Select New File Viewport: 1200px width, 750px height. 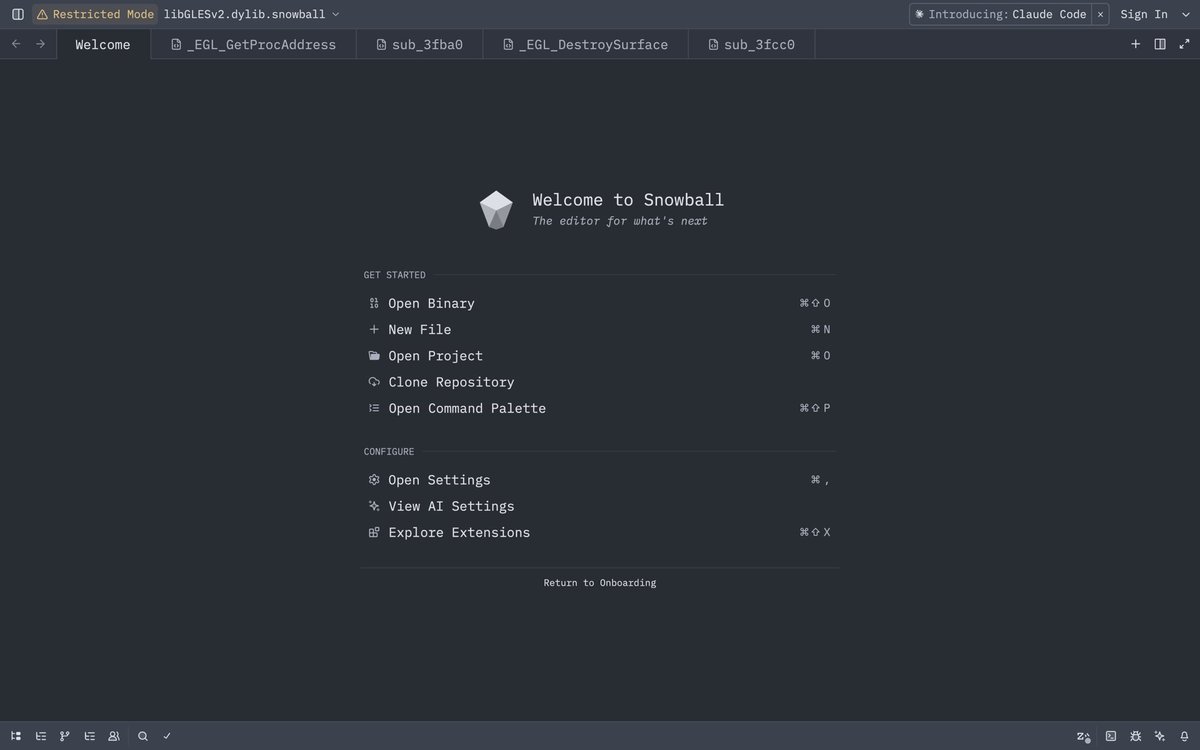tap(600, 329)
